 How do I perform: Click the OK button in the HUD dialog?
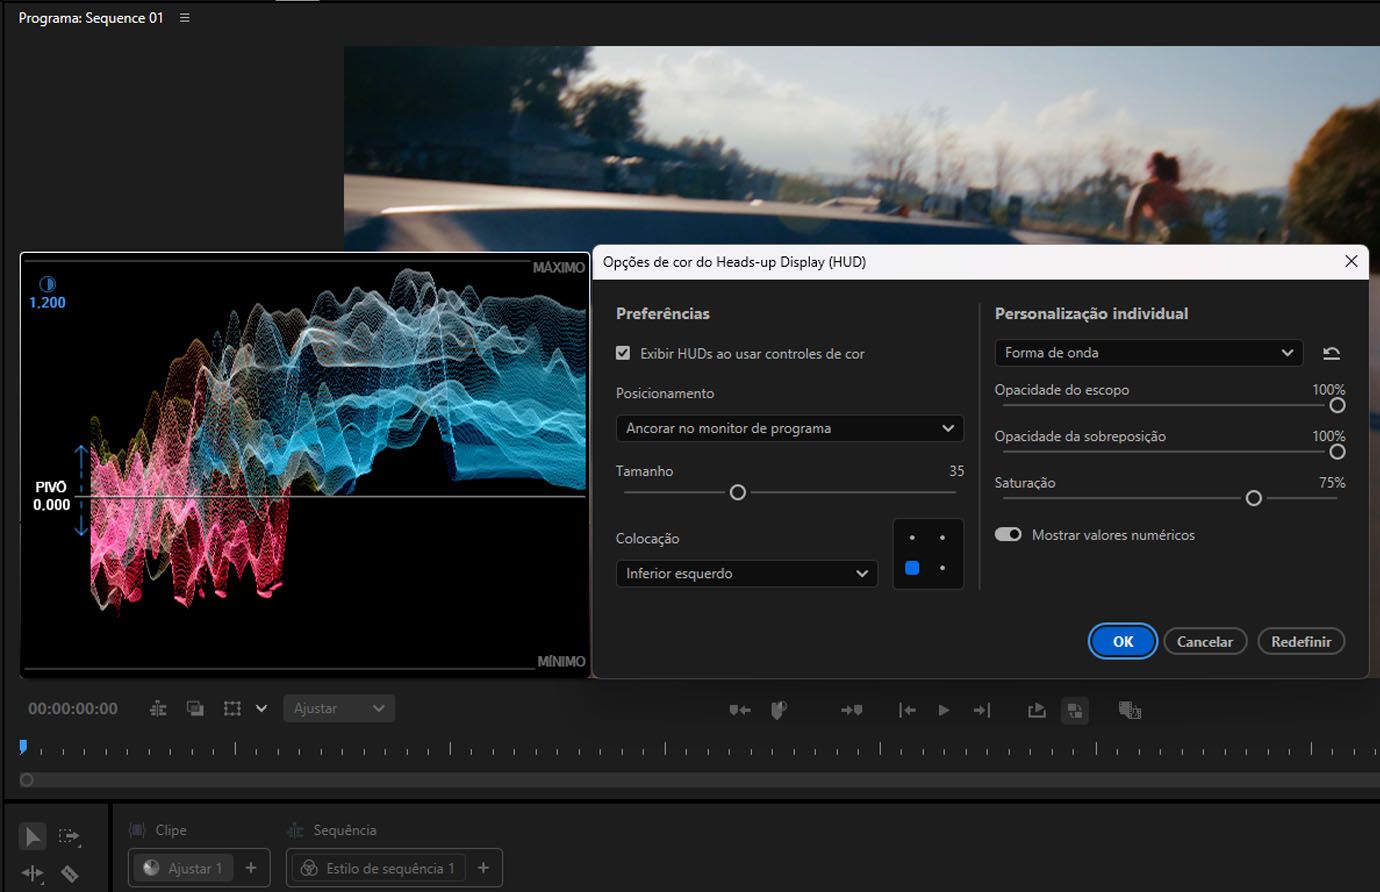point(1122,641)
